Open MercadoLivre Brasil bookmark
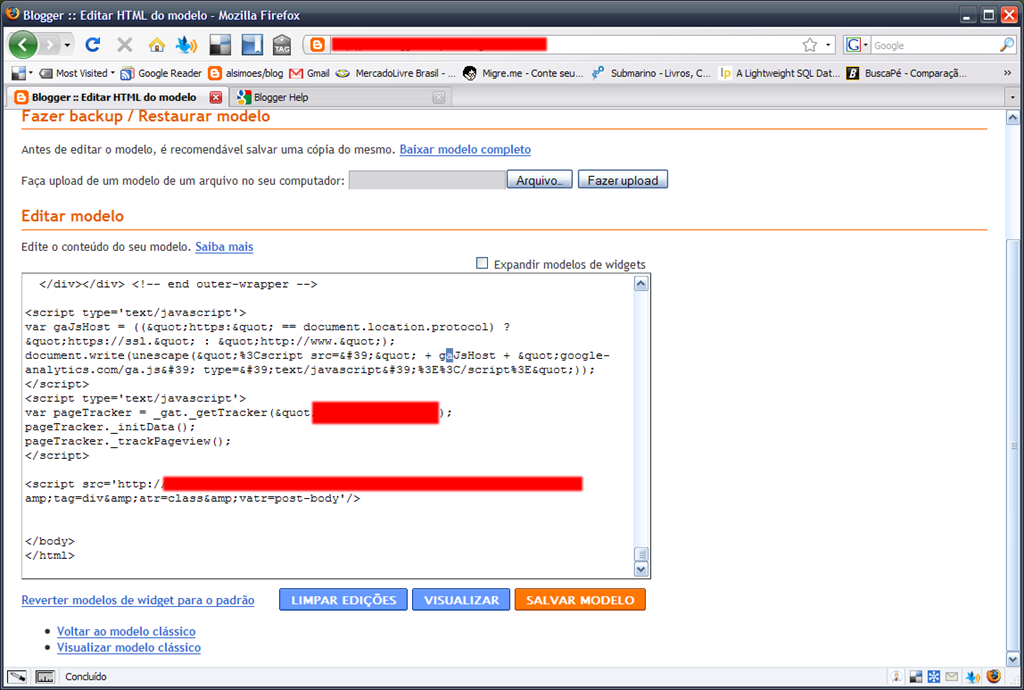Screen dimensions: 1024x690 click(396, 73)
